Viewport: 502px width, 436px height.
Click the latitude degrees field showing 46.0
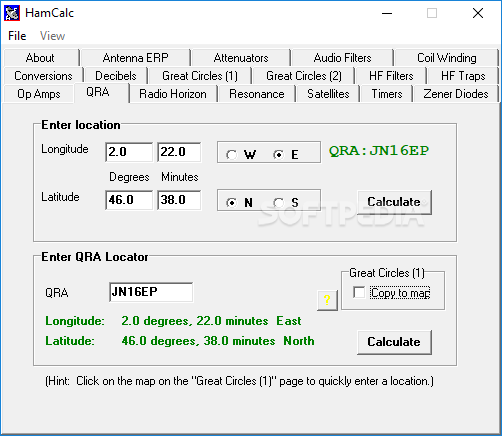(x=129, y=200)
